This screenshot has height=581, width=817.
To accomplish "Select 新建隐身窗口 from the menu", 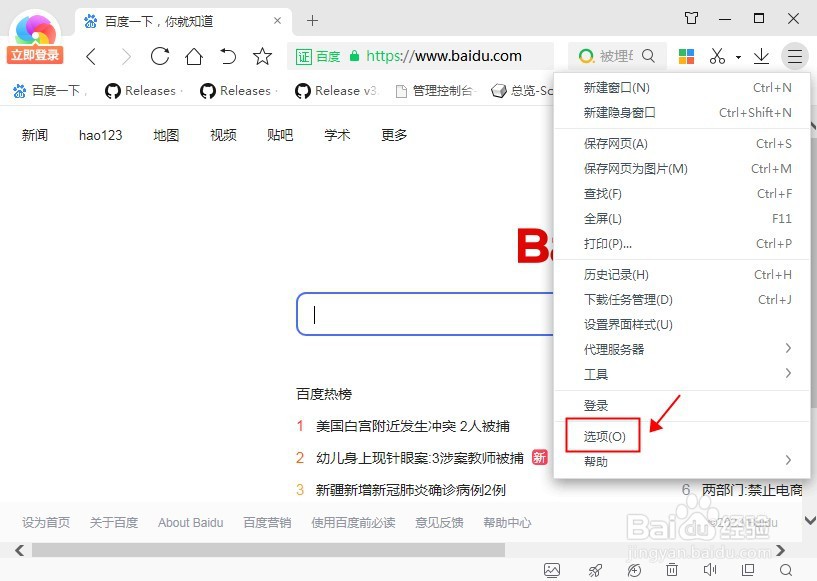I will 682,113.
